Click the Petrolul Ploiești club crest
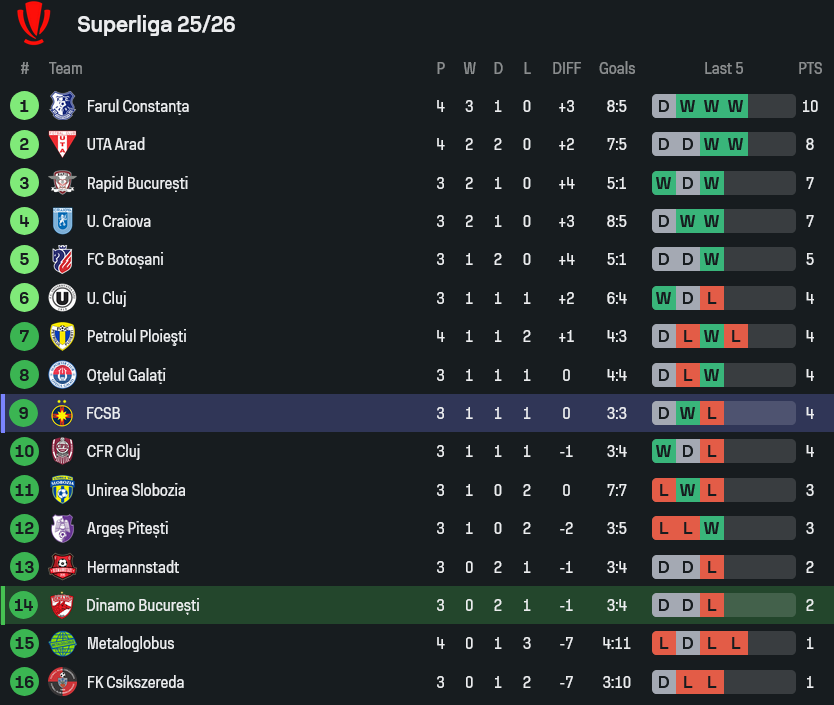Image resolution: width=834 pixels, height=705 pixels. (x=62, y=336)
